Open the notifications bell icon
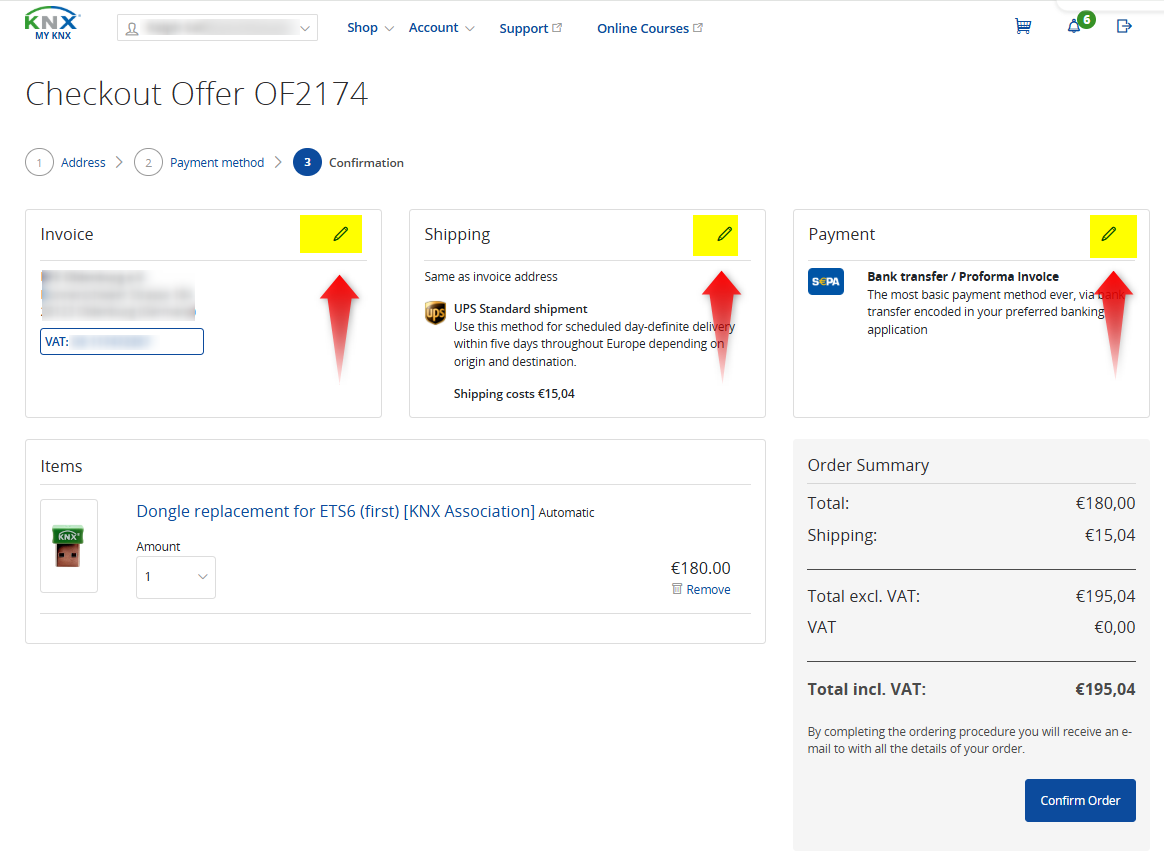Image resolution: width=1164 pixels, height=865 pixels. pos(1073,27)
